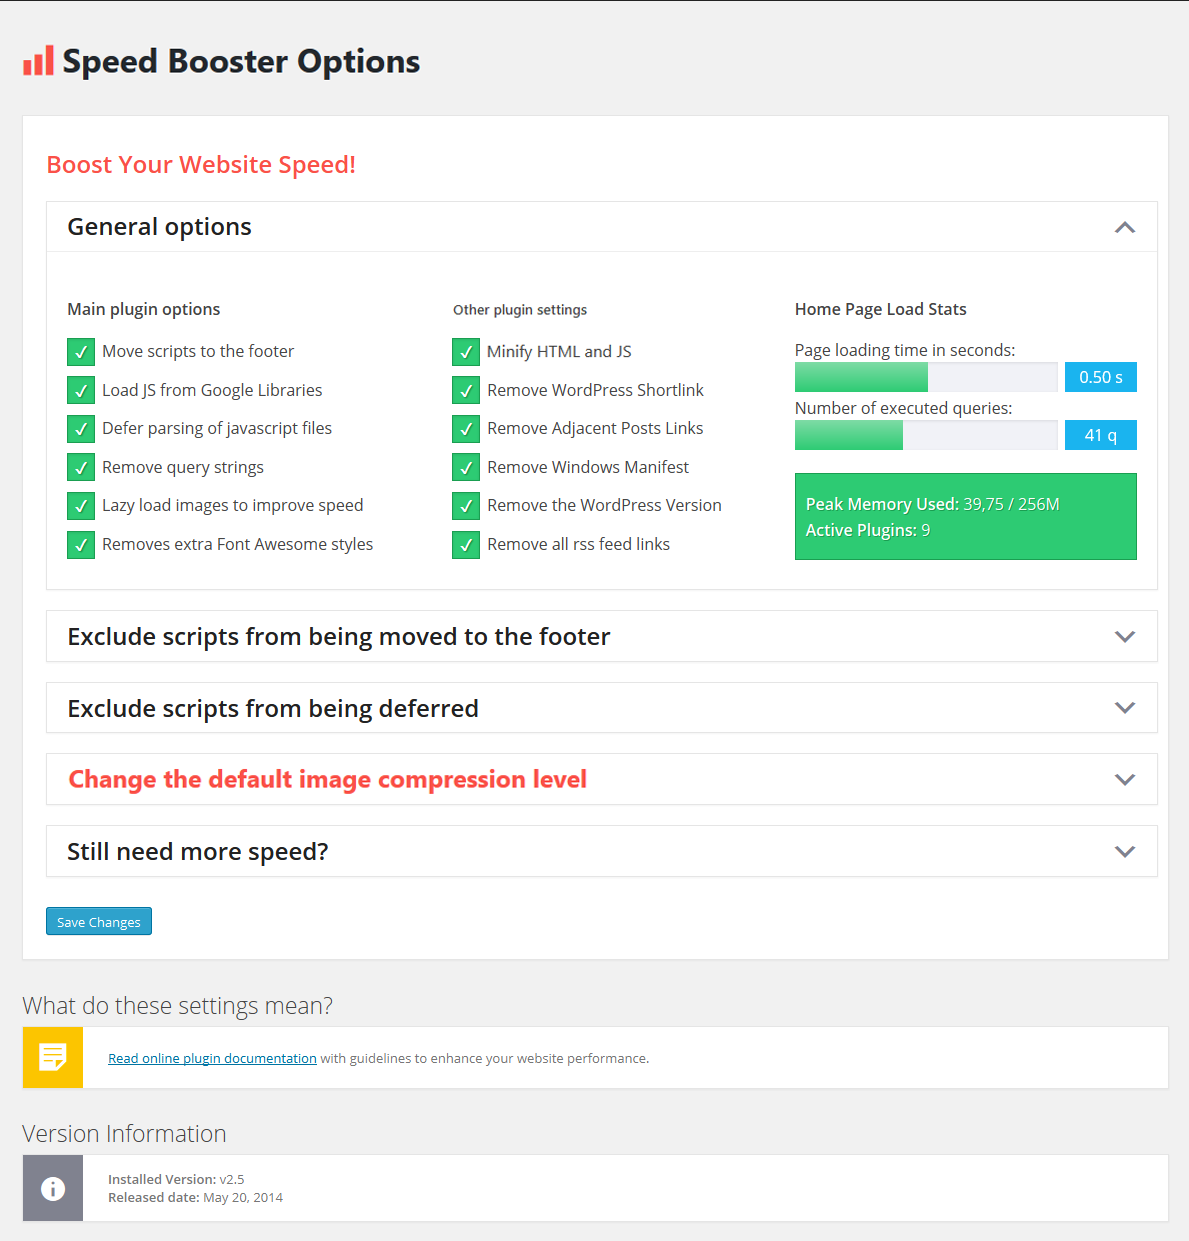
Task: Collapse the General options section
Action: point(1124,227)
